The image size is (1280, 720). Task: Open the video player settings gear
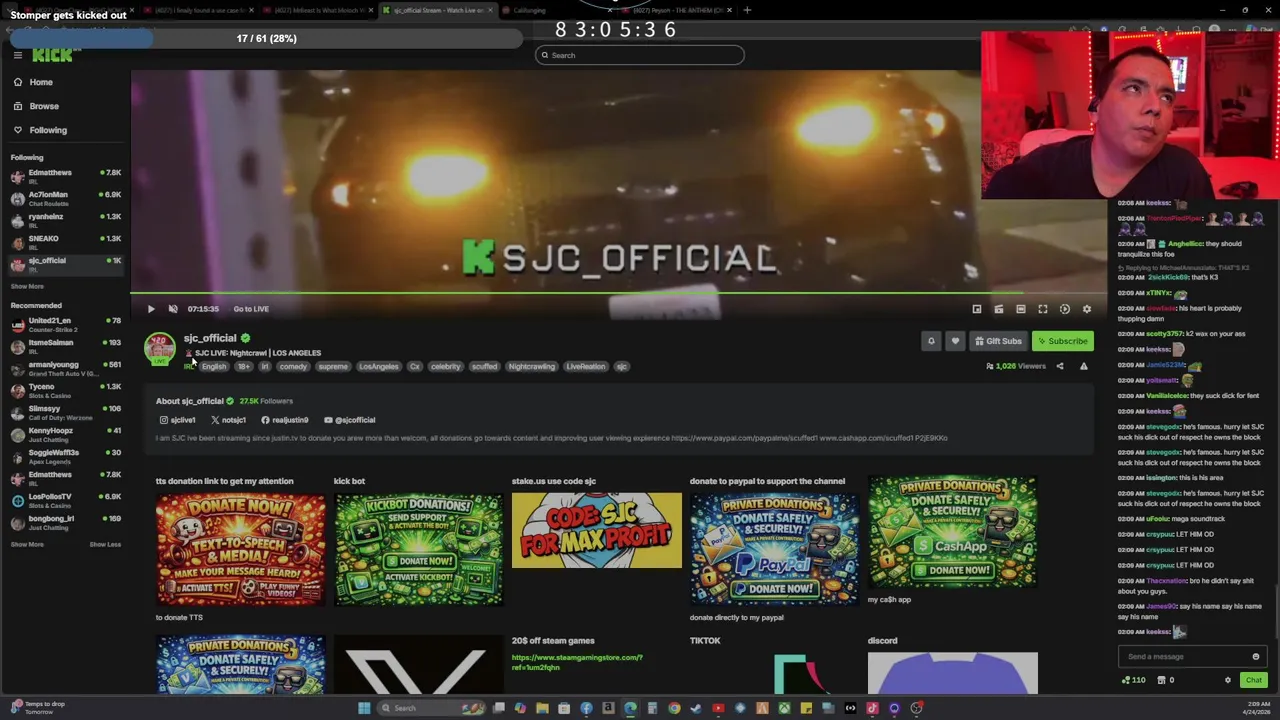click(x=1087, y=309)
